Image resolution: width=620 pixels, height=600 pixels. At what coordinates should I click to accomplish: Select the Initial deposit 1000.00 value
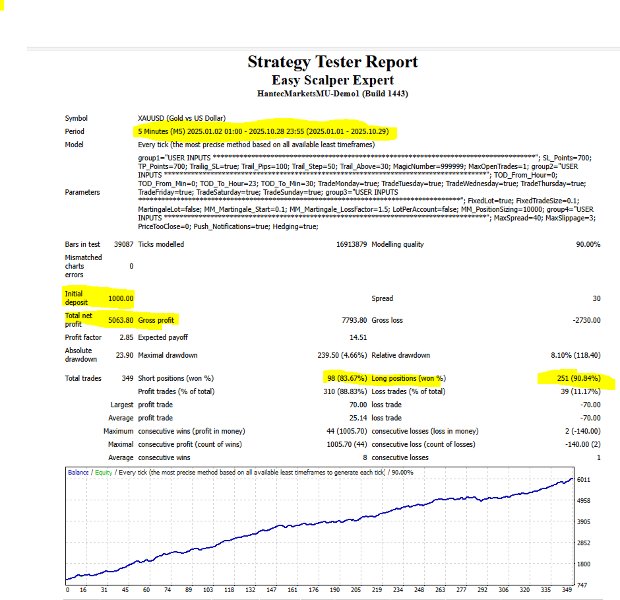pyautogui.click(x=121, y=298)
